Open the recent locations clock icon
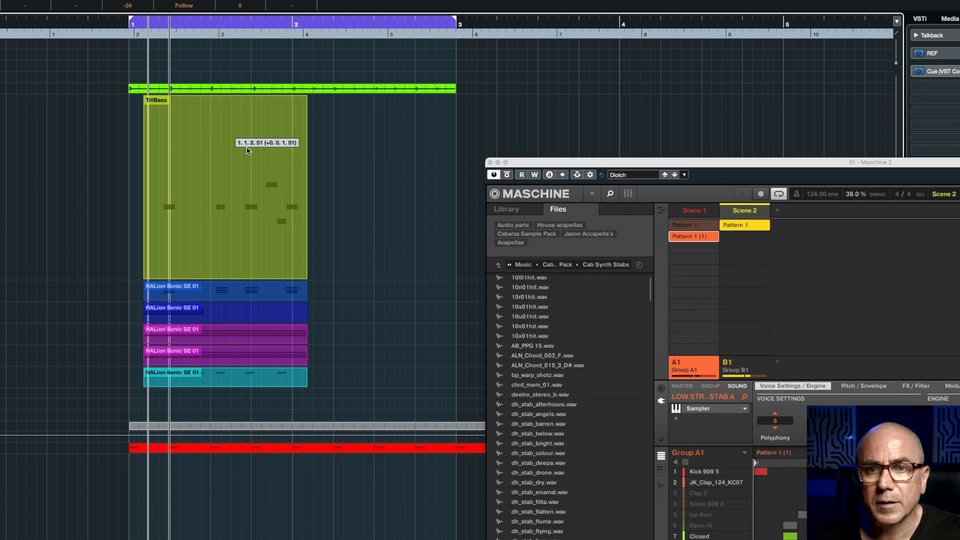The image size is (960, 540). click(639, 264)
